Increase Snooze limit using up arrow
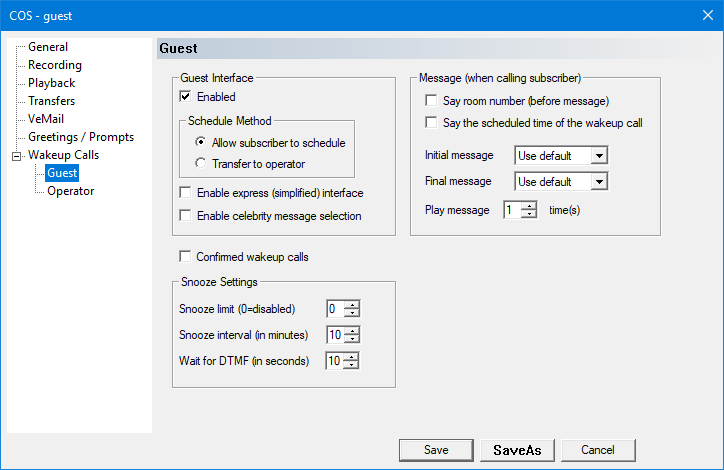The image size is (724, 470). point(351,304)
